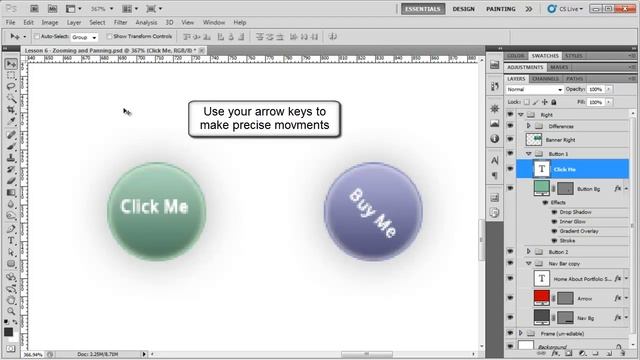Open the CS Live menu button
The height and width of the screenshot is (360, 640).
point(565,9)
